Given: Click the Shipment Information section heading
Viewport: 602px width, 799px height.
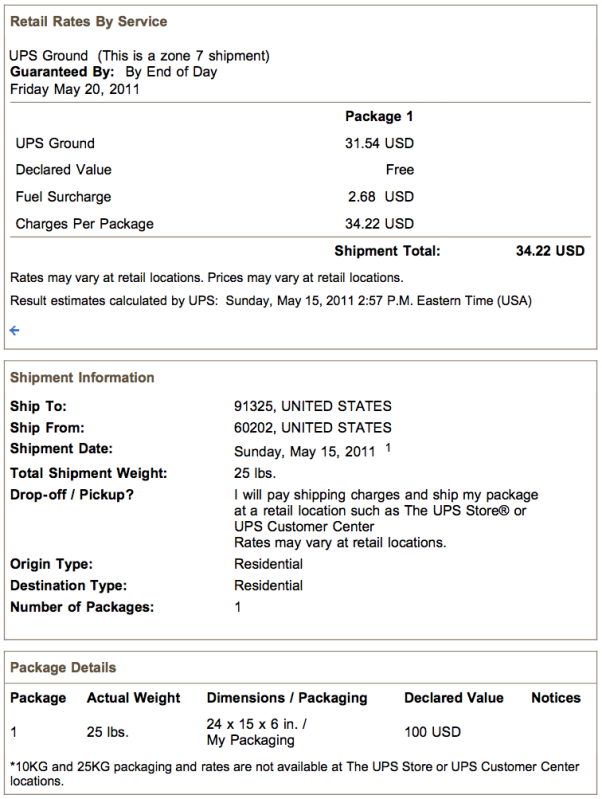Looking at the screenshot, I should [82, 378].
